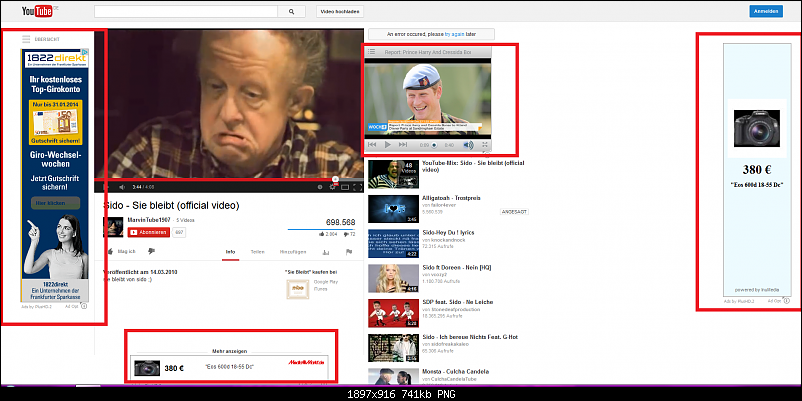Viewport: 802px width, 401px height.
Task: Open Sido ft Doreen - Nein [HQ] title
Action: [457, 268]
